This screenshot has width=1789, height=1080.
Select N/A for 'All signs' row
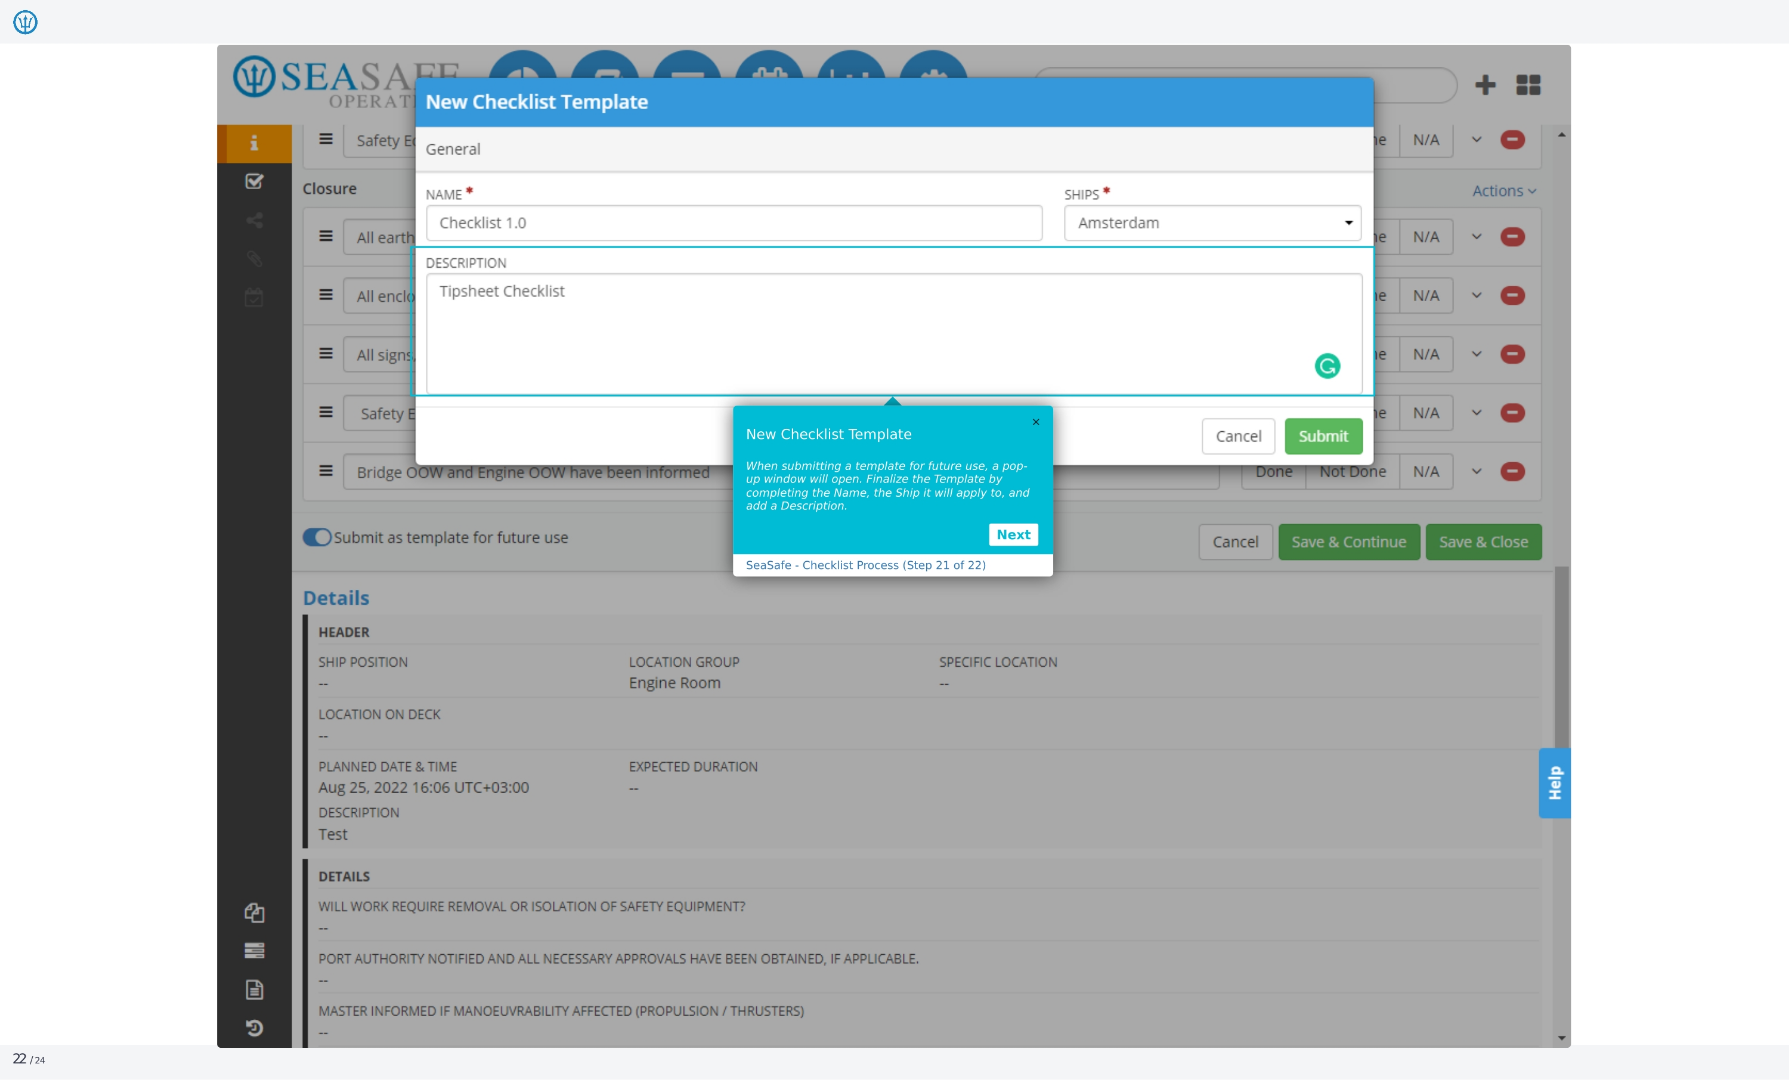[1426, 354]
